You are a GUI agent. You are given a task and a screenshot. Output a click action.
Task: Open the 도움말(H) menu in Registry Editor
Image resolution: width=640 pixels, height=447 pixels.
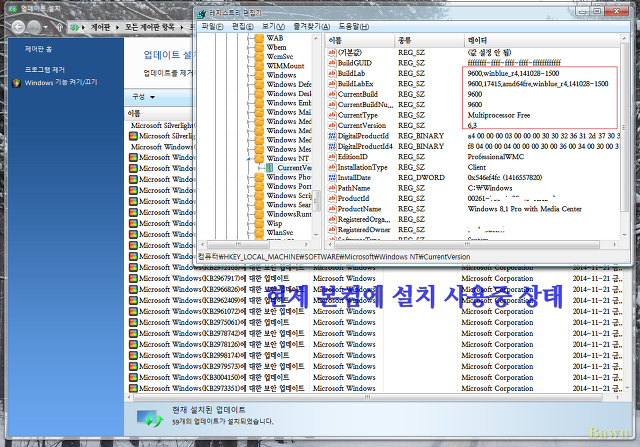(x=353, y=27)
